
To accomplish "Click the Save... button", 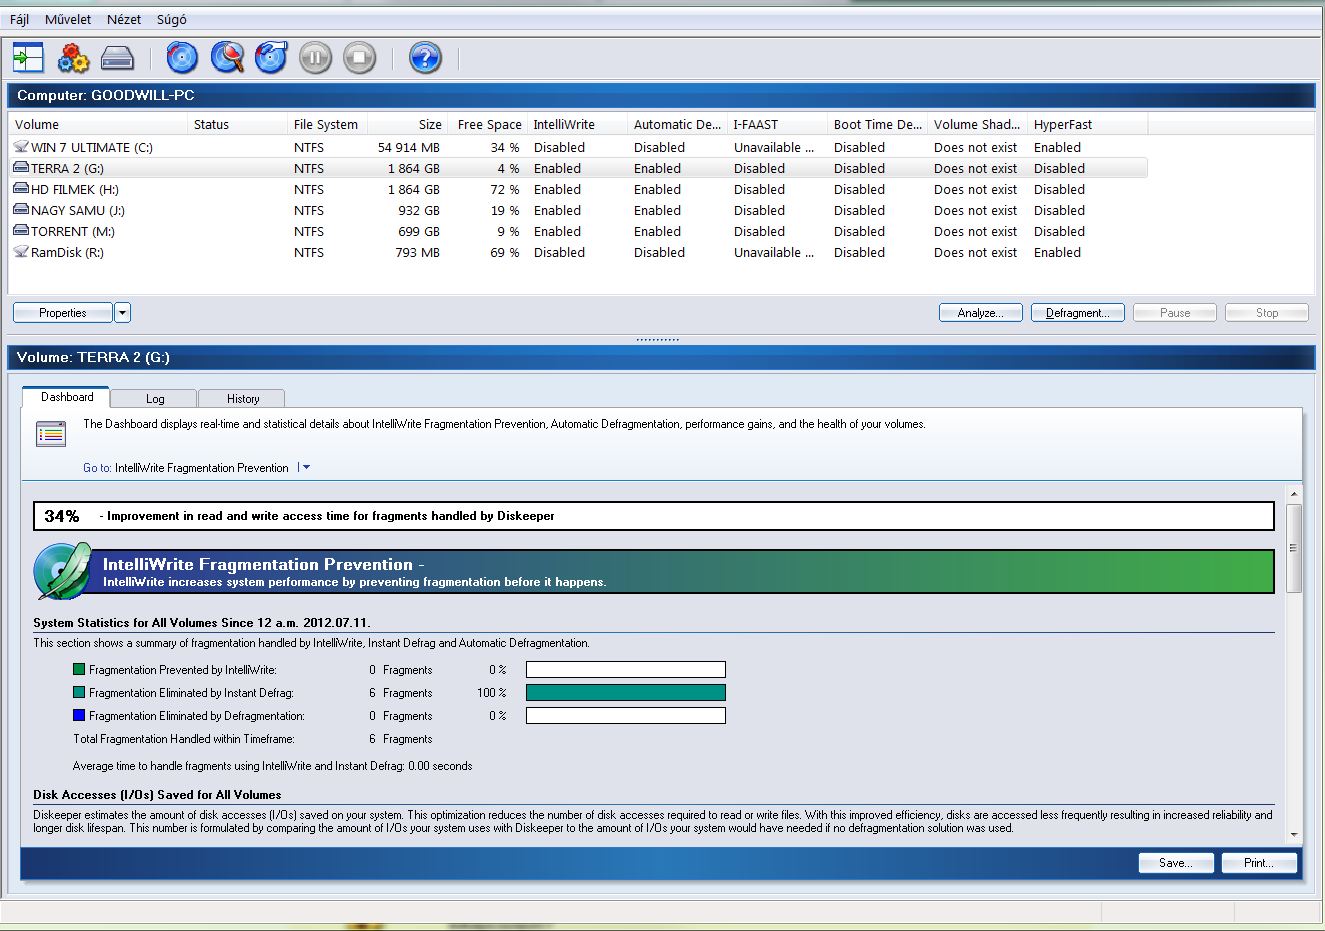I will (x=1176, y=863).
